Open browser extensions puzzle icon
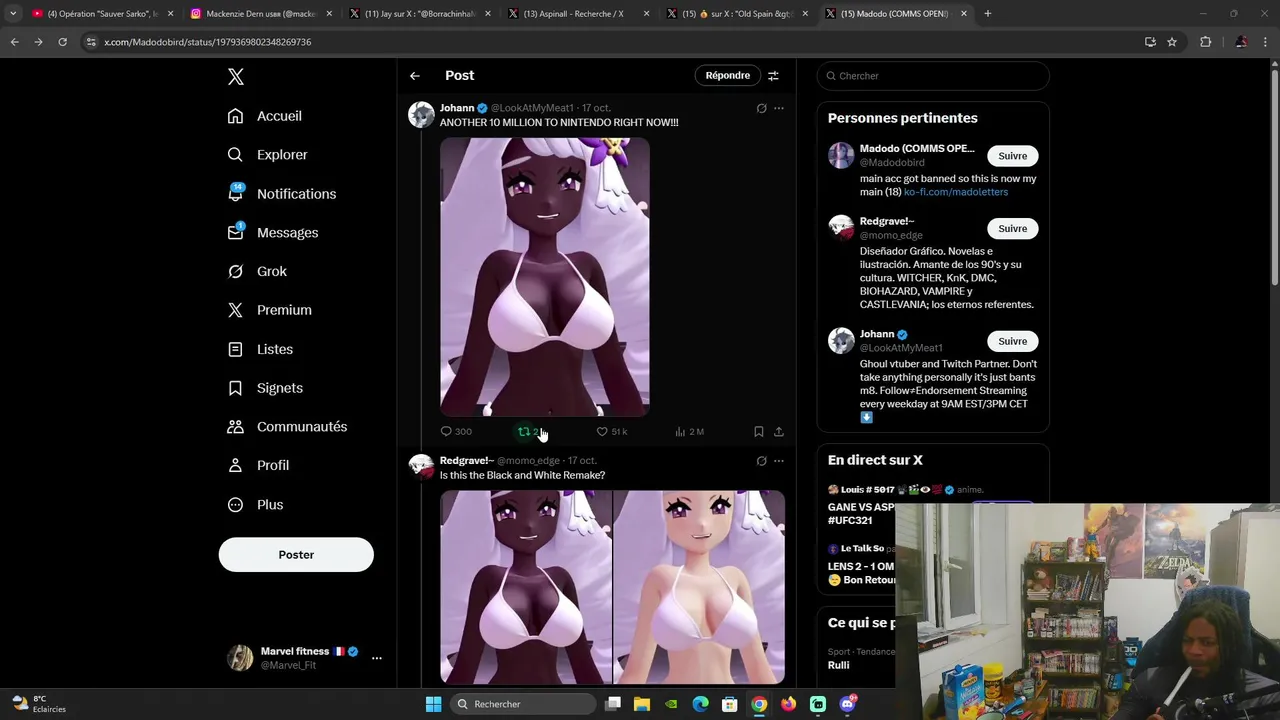 (x=1205, y=42)
